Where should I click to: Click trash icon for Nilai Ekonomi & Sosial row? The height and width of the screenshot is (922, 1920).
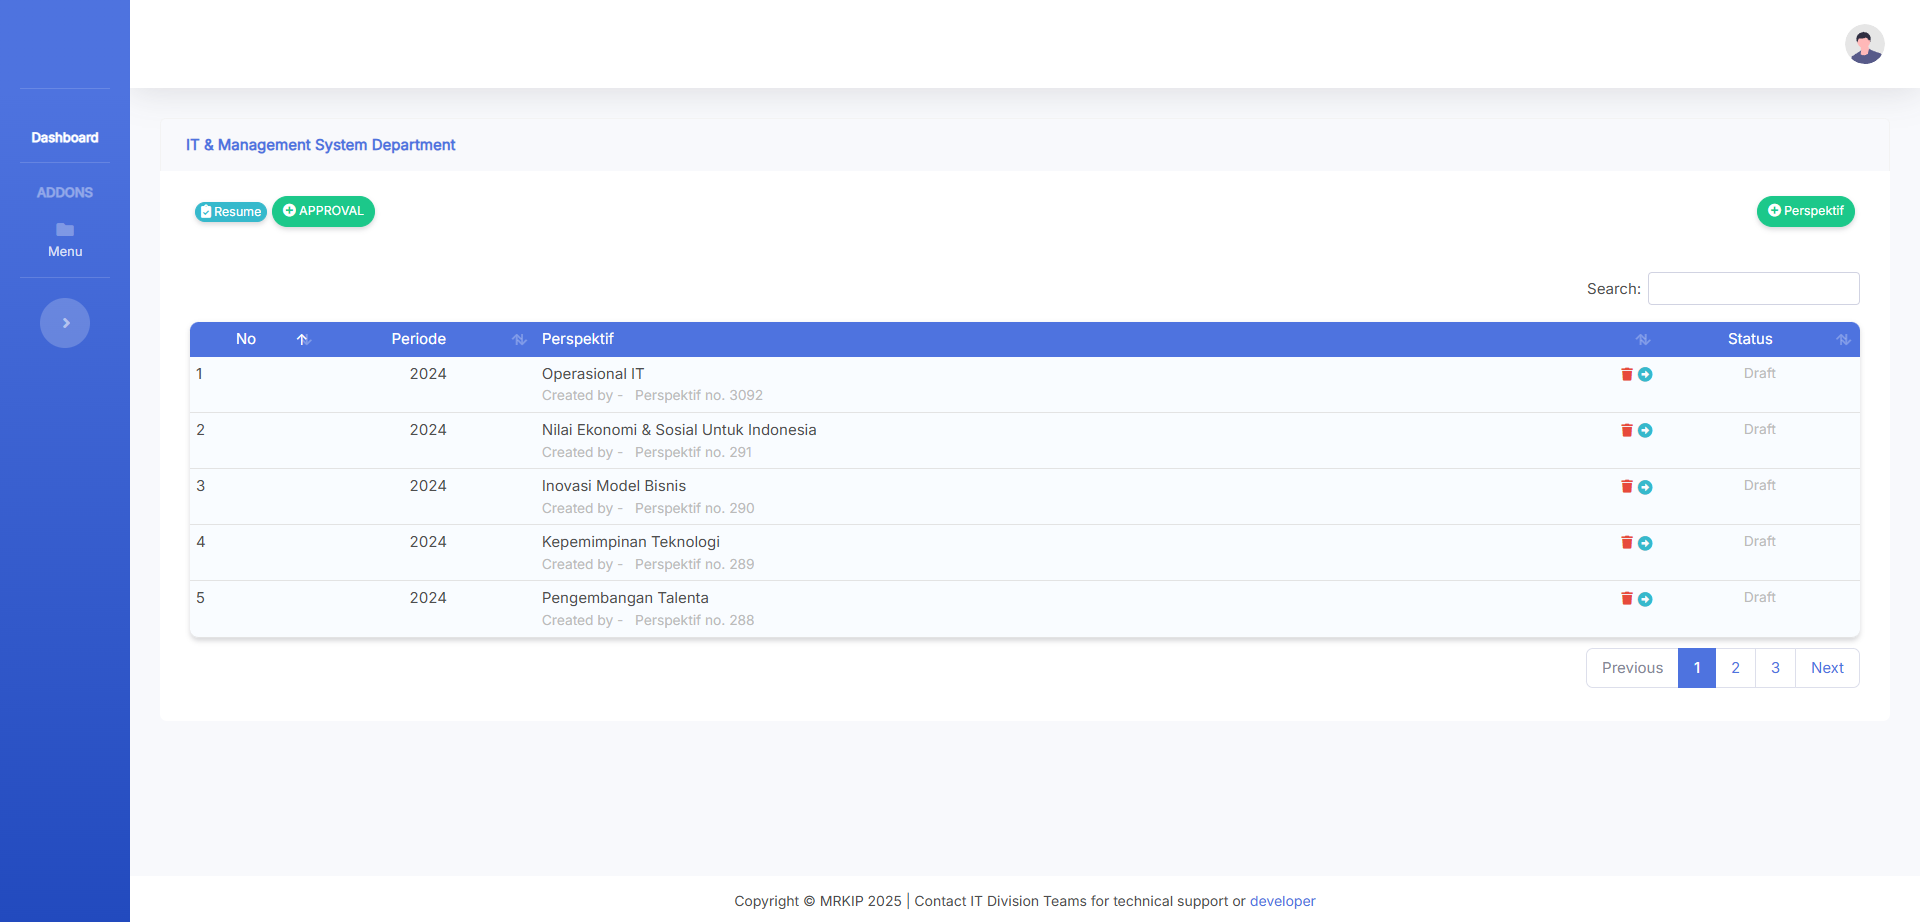tap(1626, 430)
